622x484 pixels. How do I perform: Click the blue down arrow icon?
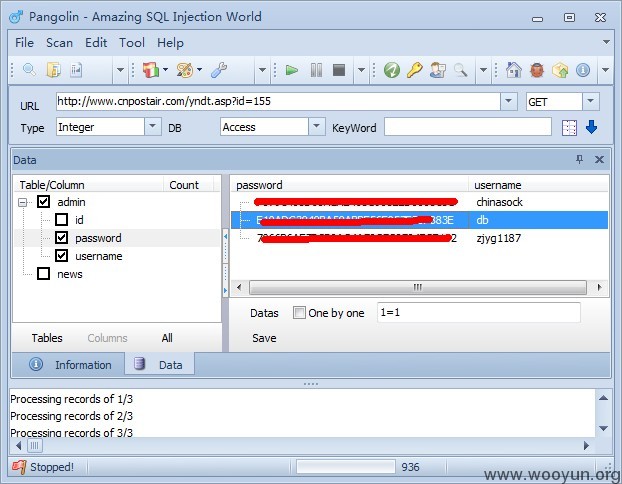[x=591, y=127]
